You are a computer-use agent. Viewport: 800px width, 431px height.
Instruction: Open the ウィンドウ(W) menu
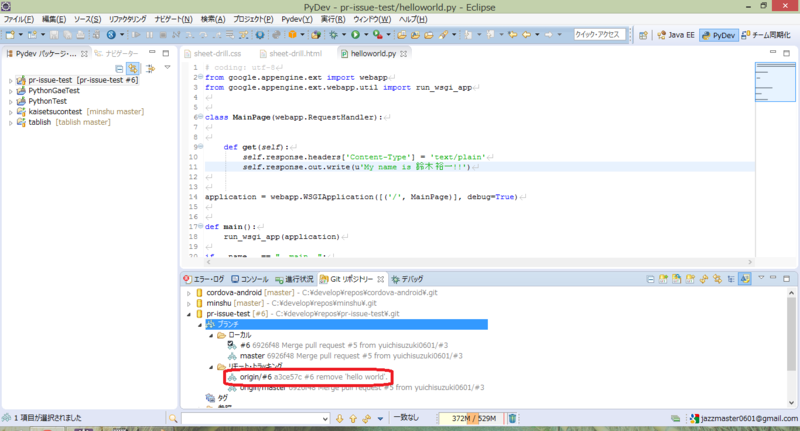(372, 19)
